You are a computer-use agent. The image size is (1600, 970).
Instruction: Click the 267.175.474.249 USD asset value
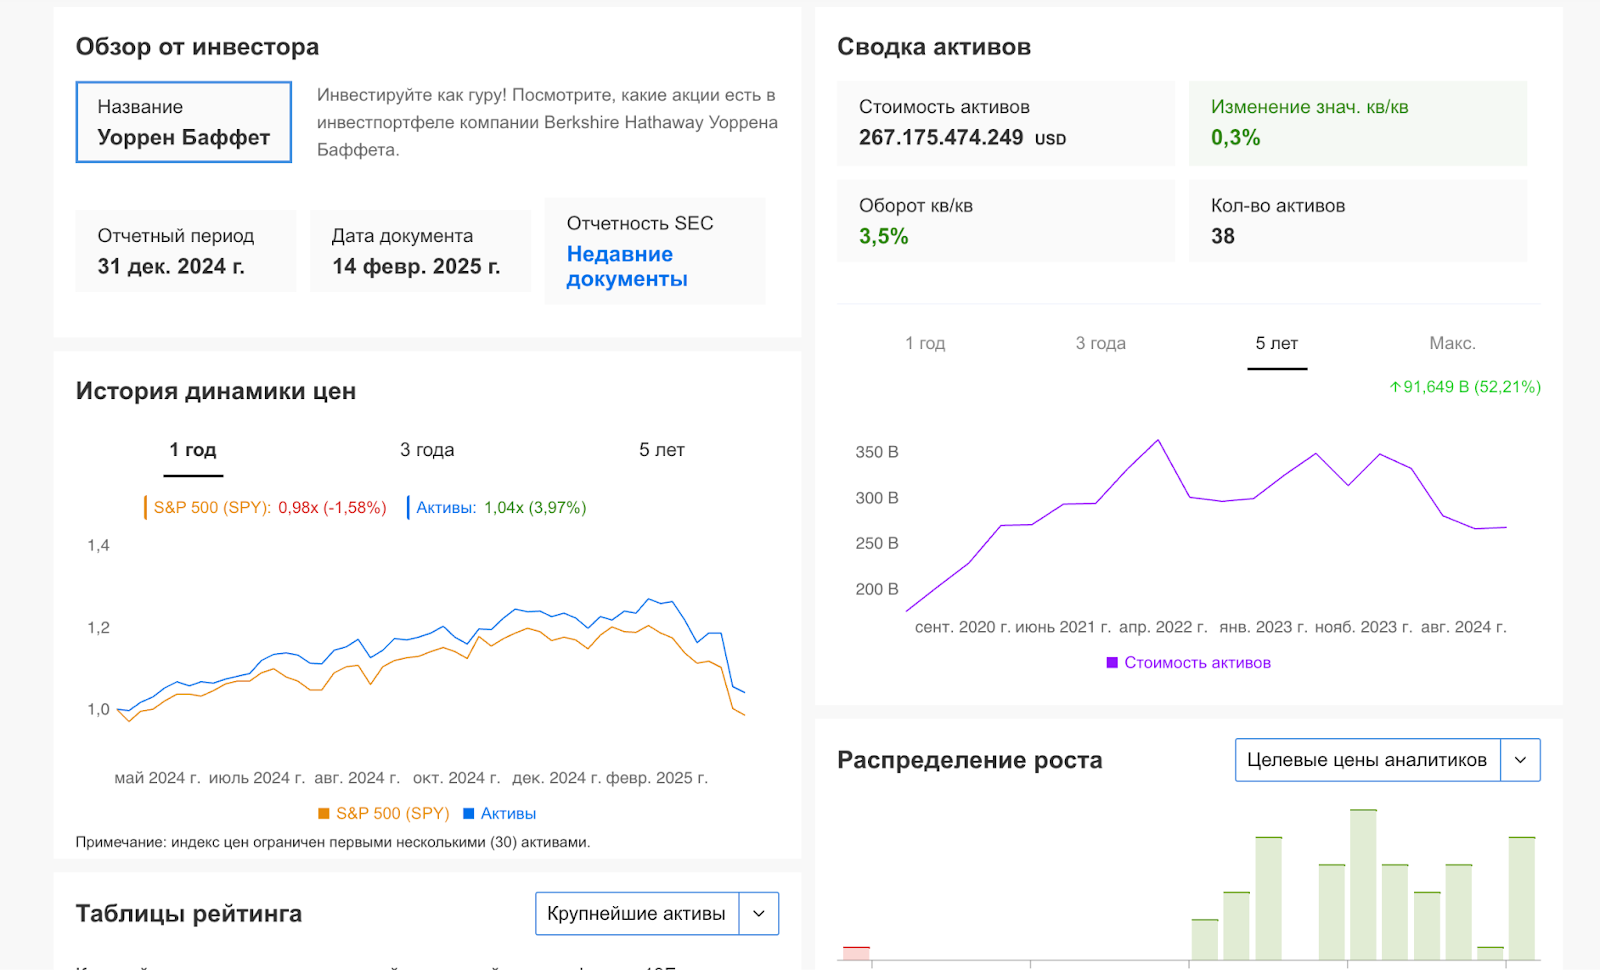tap(962, 138)
